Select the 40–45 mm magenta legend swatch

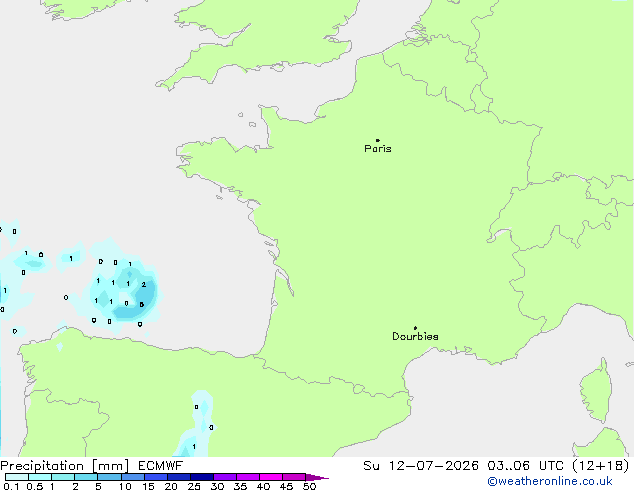tap(271, 477)
